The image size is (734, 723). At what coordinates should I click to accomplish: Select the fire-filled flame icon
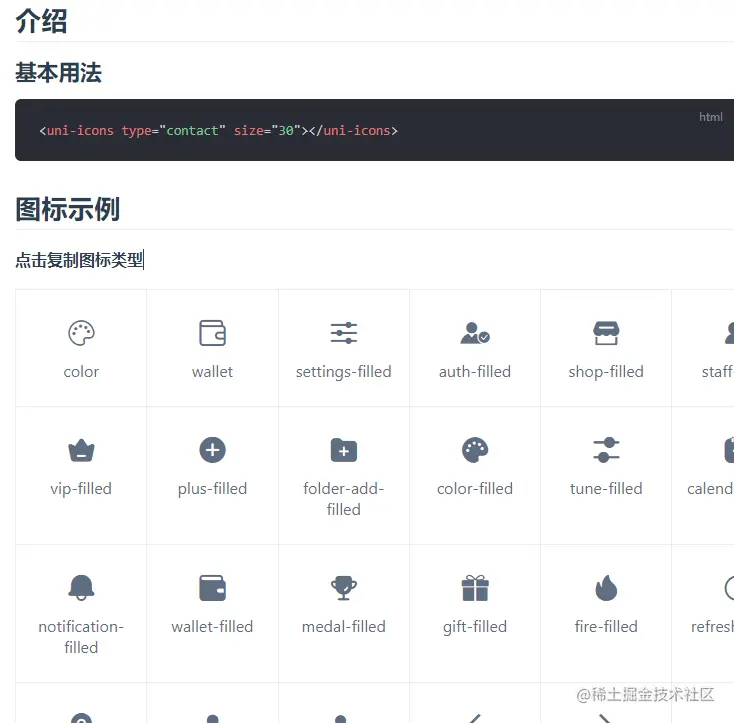[606, 588]
